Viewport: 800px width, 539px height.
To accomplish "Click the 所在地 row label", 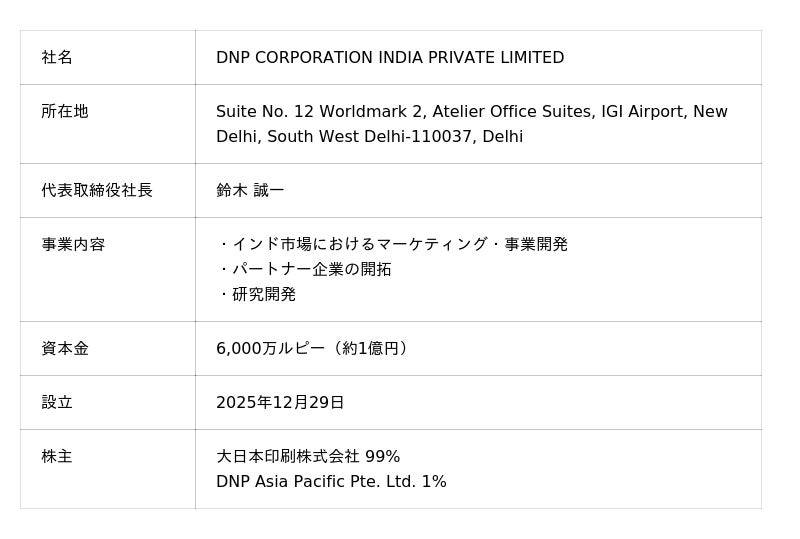I will [65, 112].
